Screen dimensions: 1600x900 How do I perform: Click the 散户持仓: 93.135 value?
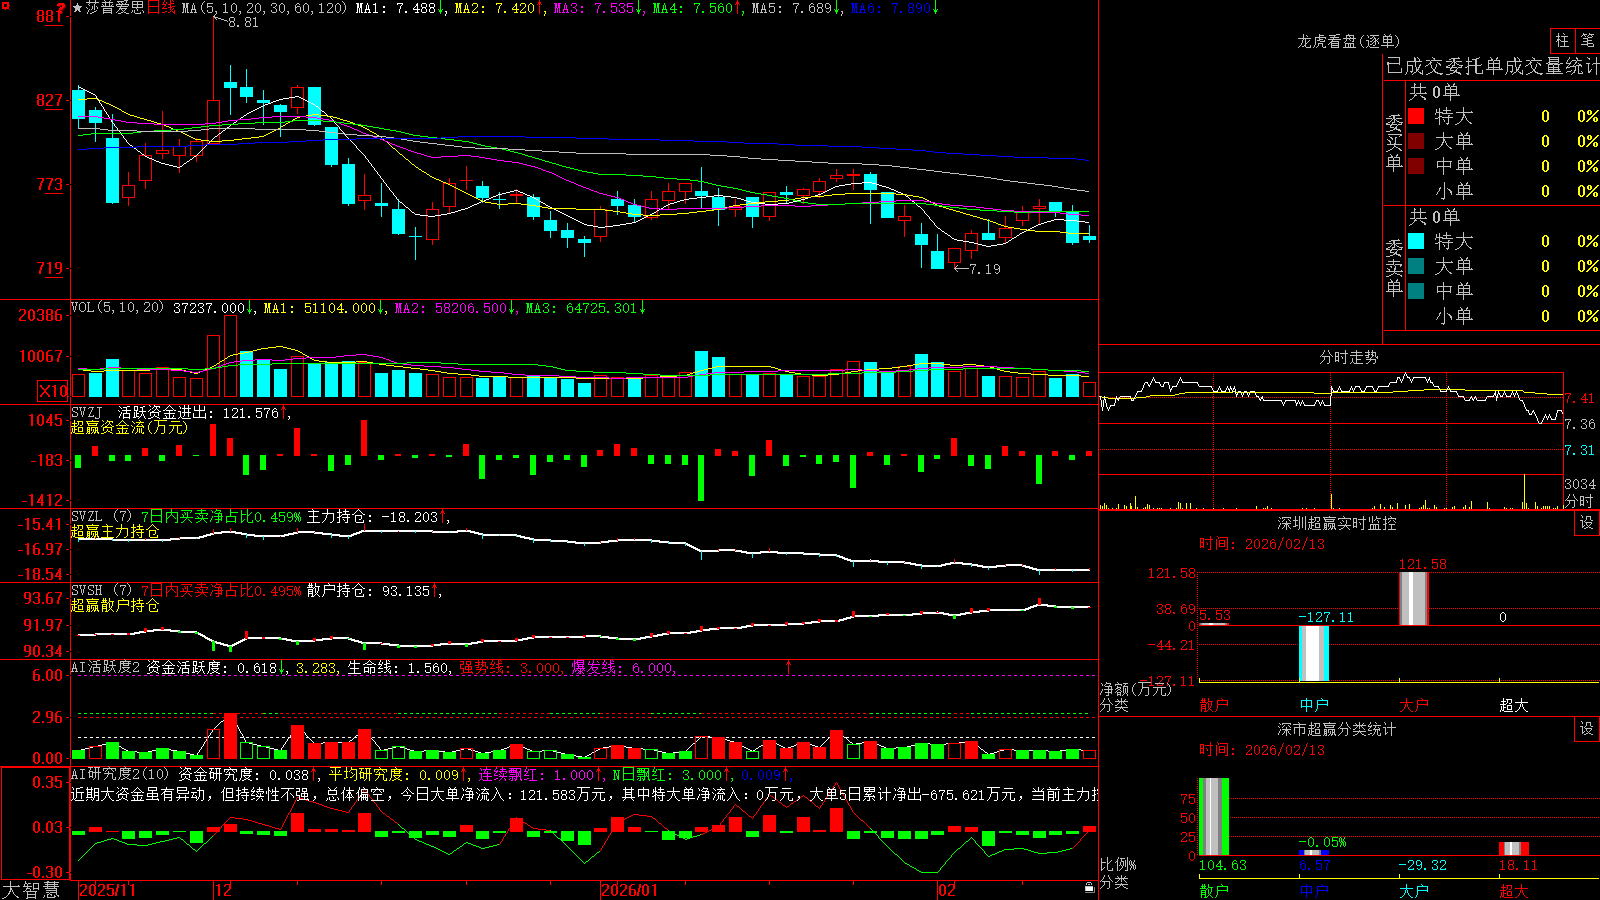(x=369, y=591)
